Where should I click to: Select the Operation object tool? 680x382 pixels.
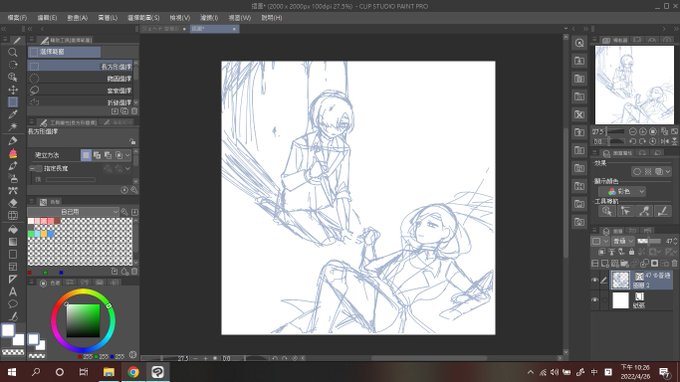point(13,77)
